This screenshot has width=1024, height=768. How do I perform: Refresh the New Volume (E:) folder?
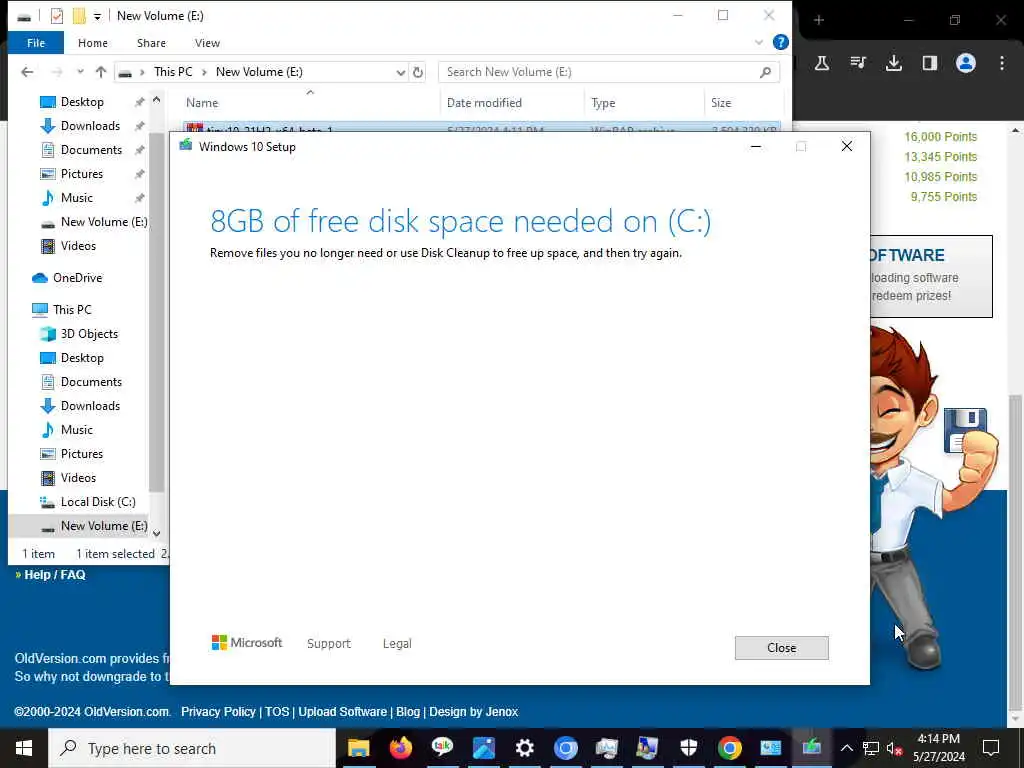[x=418, y=72]
